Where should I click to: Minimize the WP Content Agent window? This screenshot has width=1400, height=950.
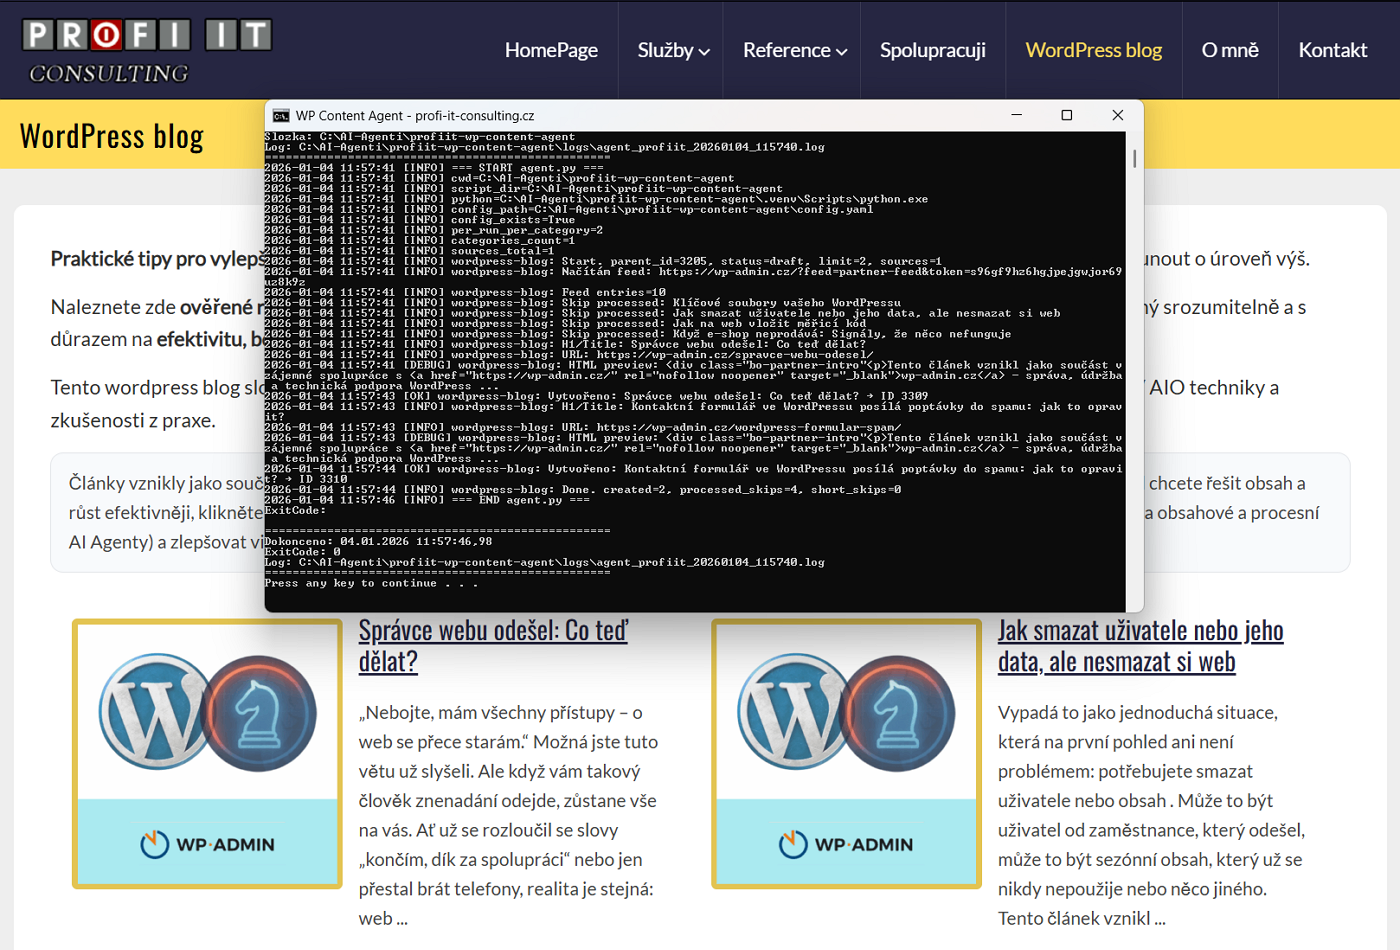[1016, 115]
